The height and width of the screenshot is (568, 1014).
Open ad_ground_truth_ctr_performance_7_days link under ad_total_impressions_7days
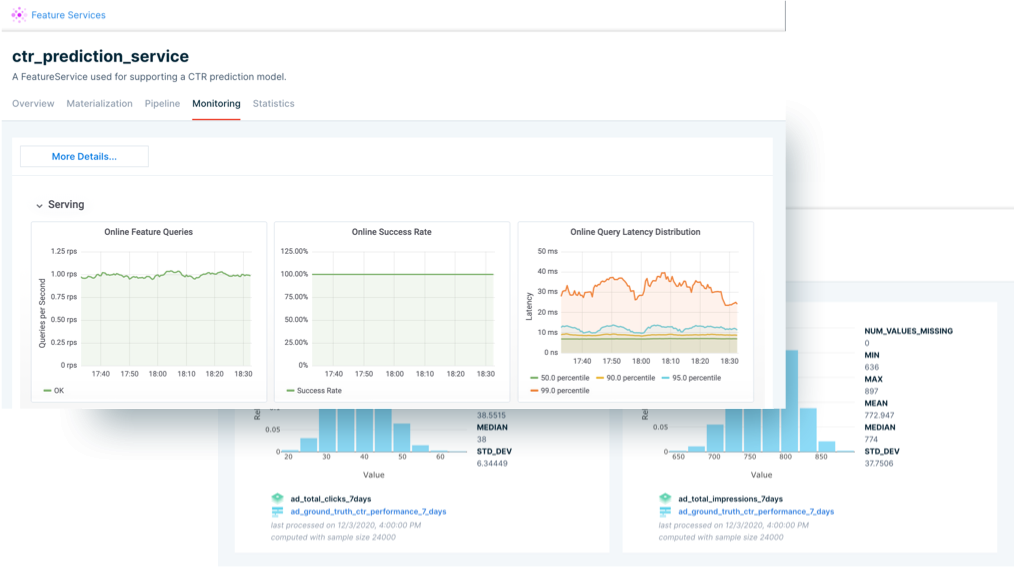tap(756, 512)
